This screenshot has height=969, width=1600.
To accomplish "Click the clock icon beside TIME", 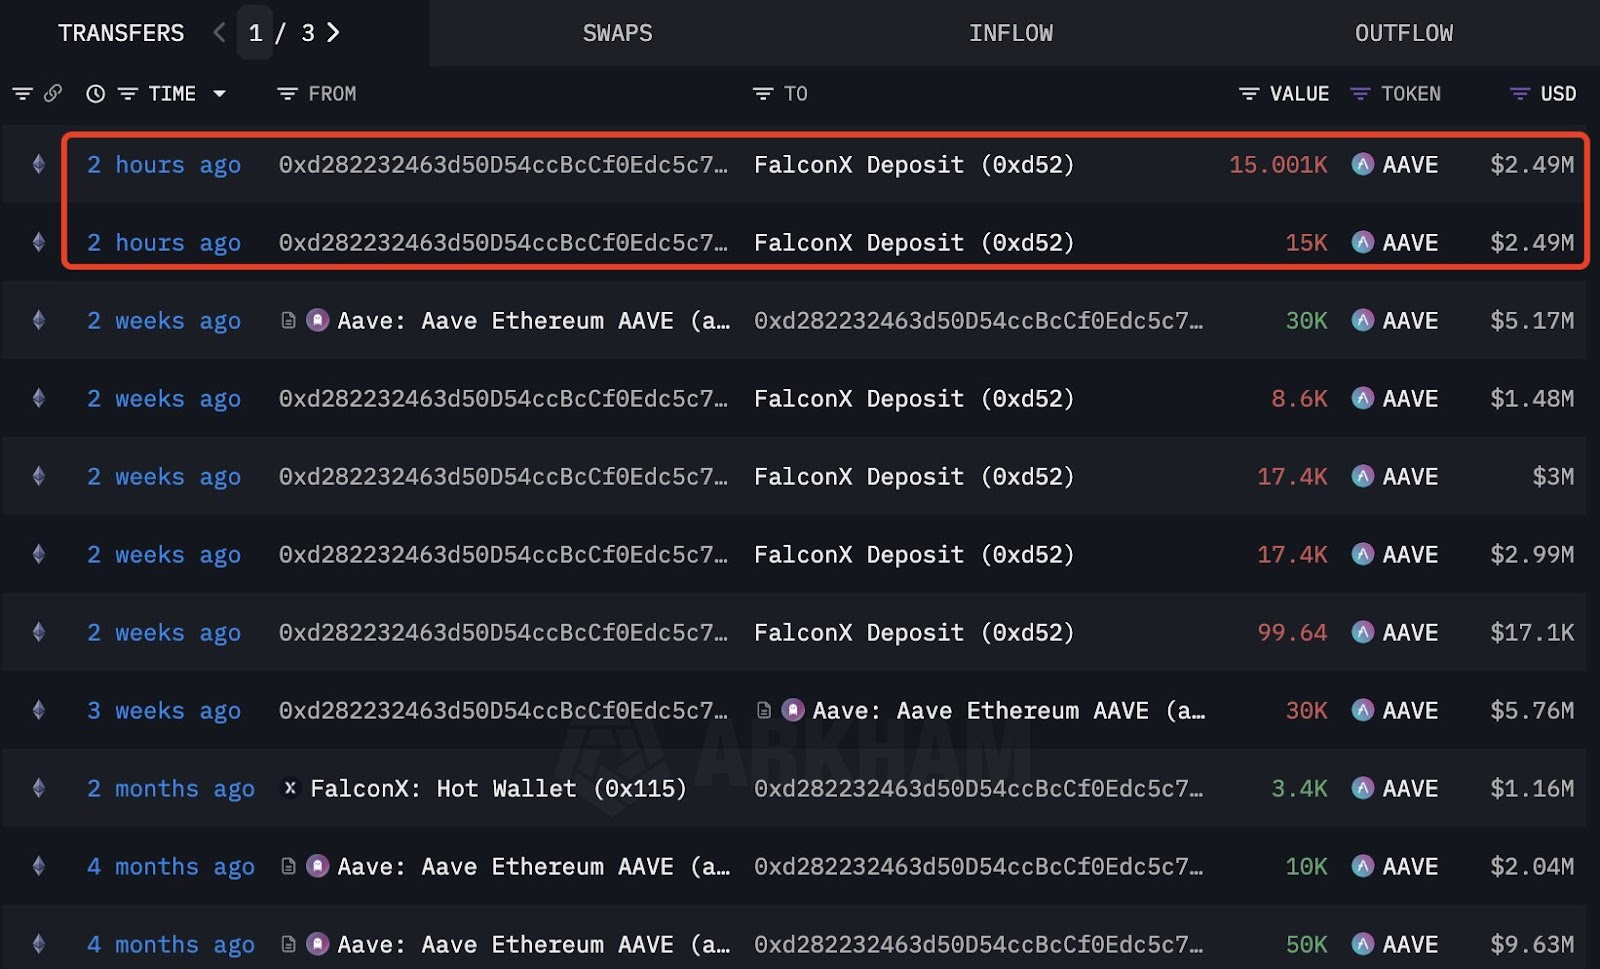I will coord(96,94).
